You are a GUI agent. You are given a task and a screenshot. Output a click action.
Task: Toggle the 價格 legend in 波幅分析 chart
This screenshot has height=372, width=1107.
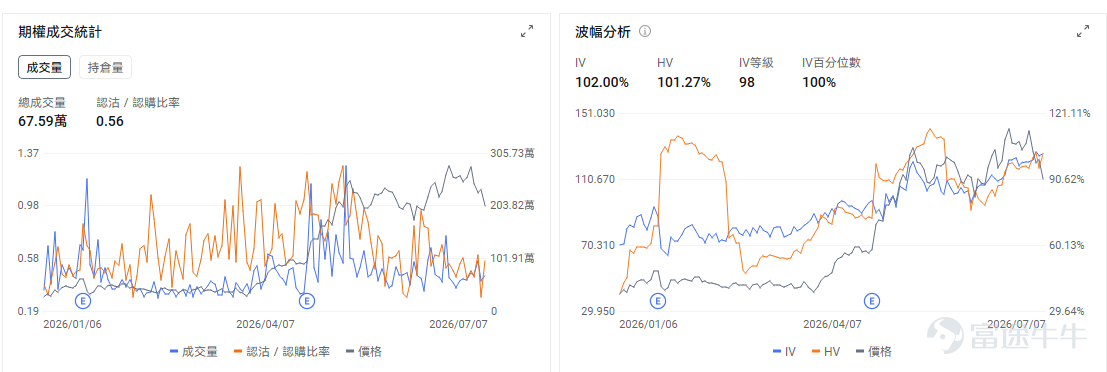coord(875,351)
